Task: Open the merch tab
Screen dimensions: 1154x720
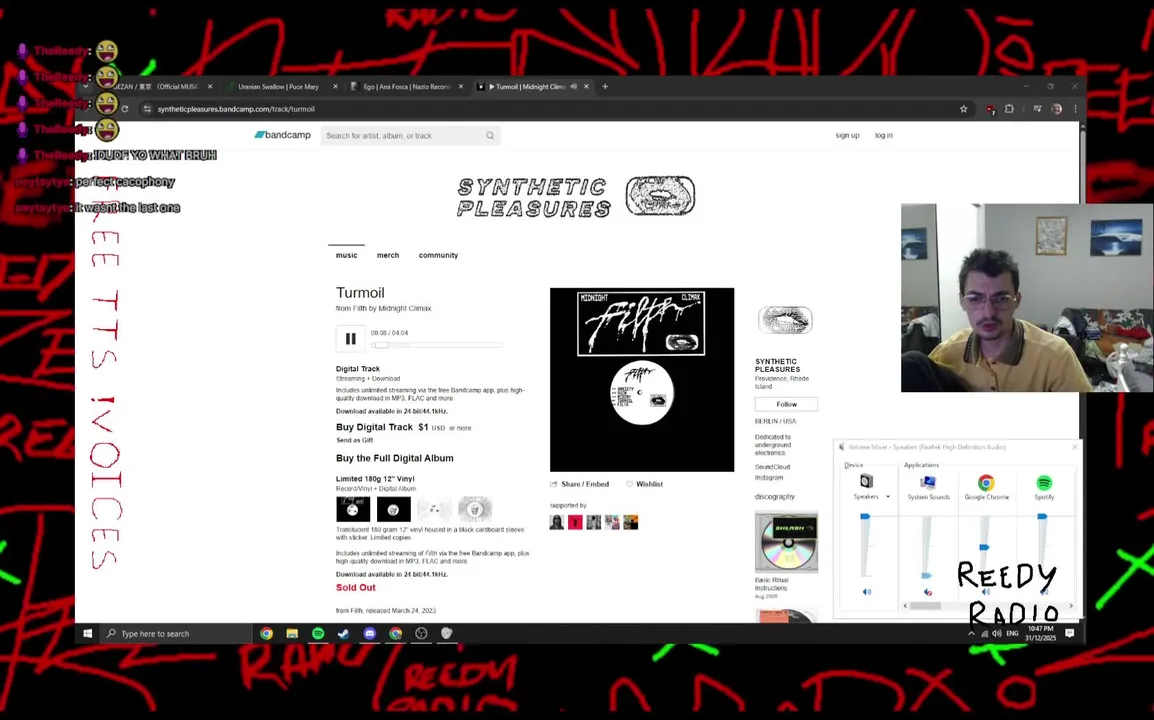Action: click(388, 255)
